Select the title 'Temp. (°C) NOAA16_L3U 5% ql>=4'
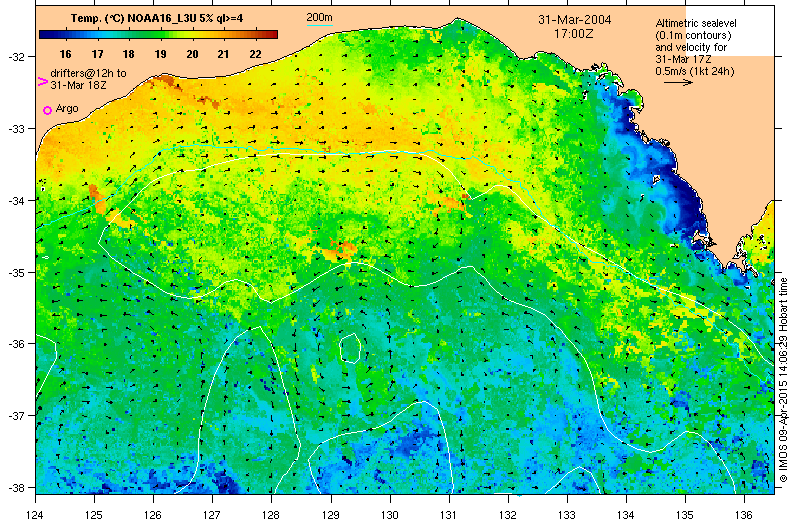 coord(157,18)
